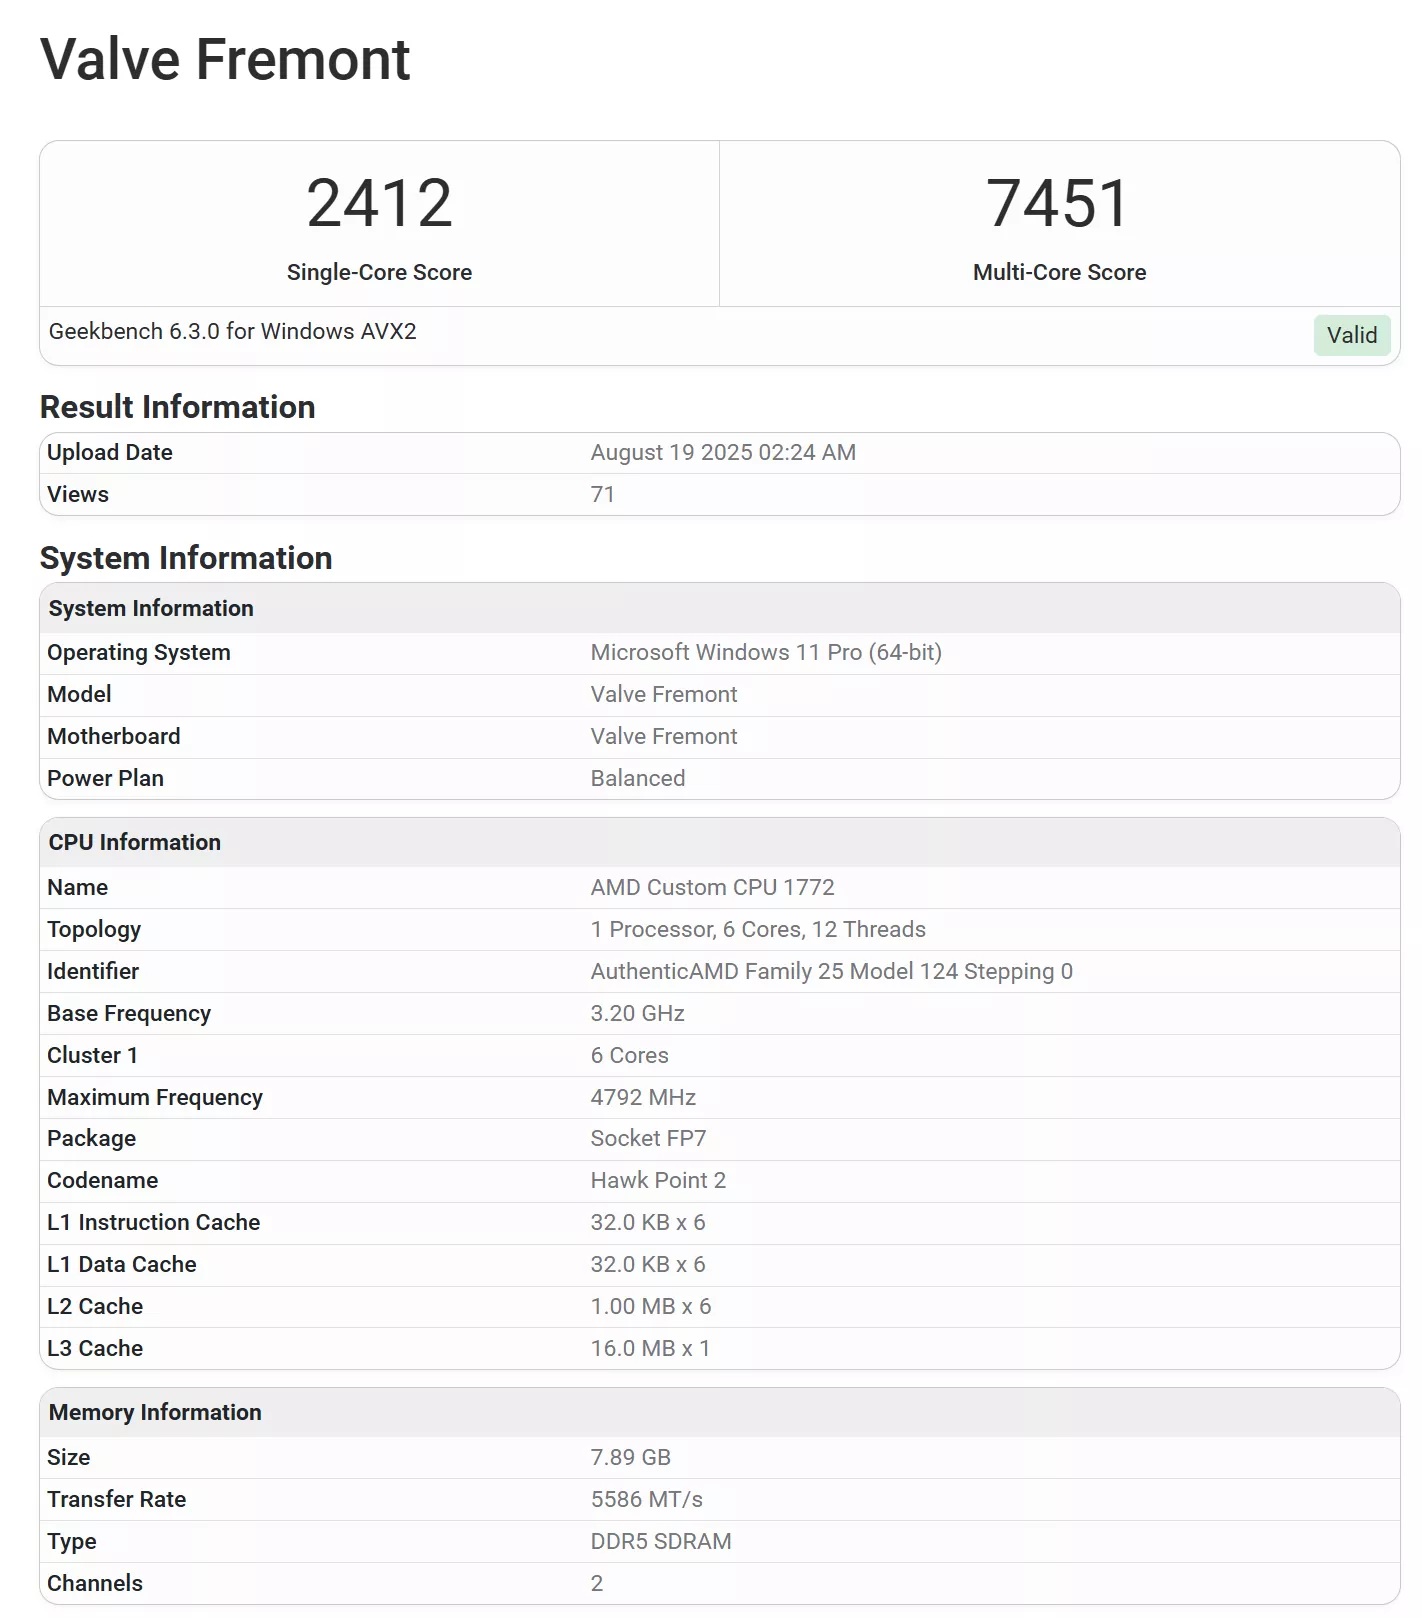Click the L2 Cache label
This screenshot has height=1618, width=1422.
[x=95, y=1306]
